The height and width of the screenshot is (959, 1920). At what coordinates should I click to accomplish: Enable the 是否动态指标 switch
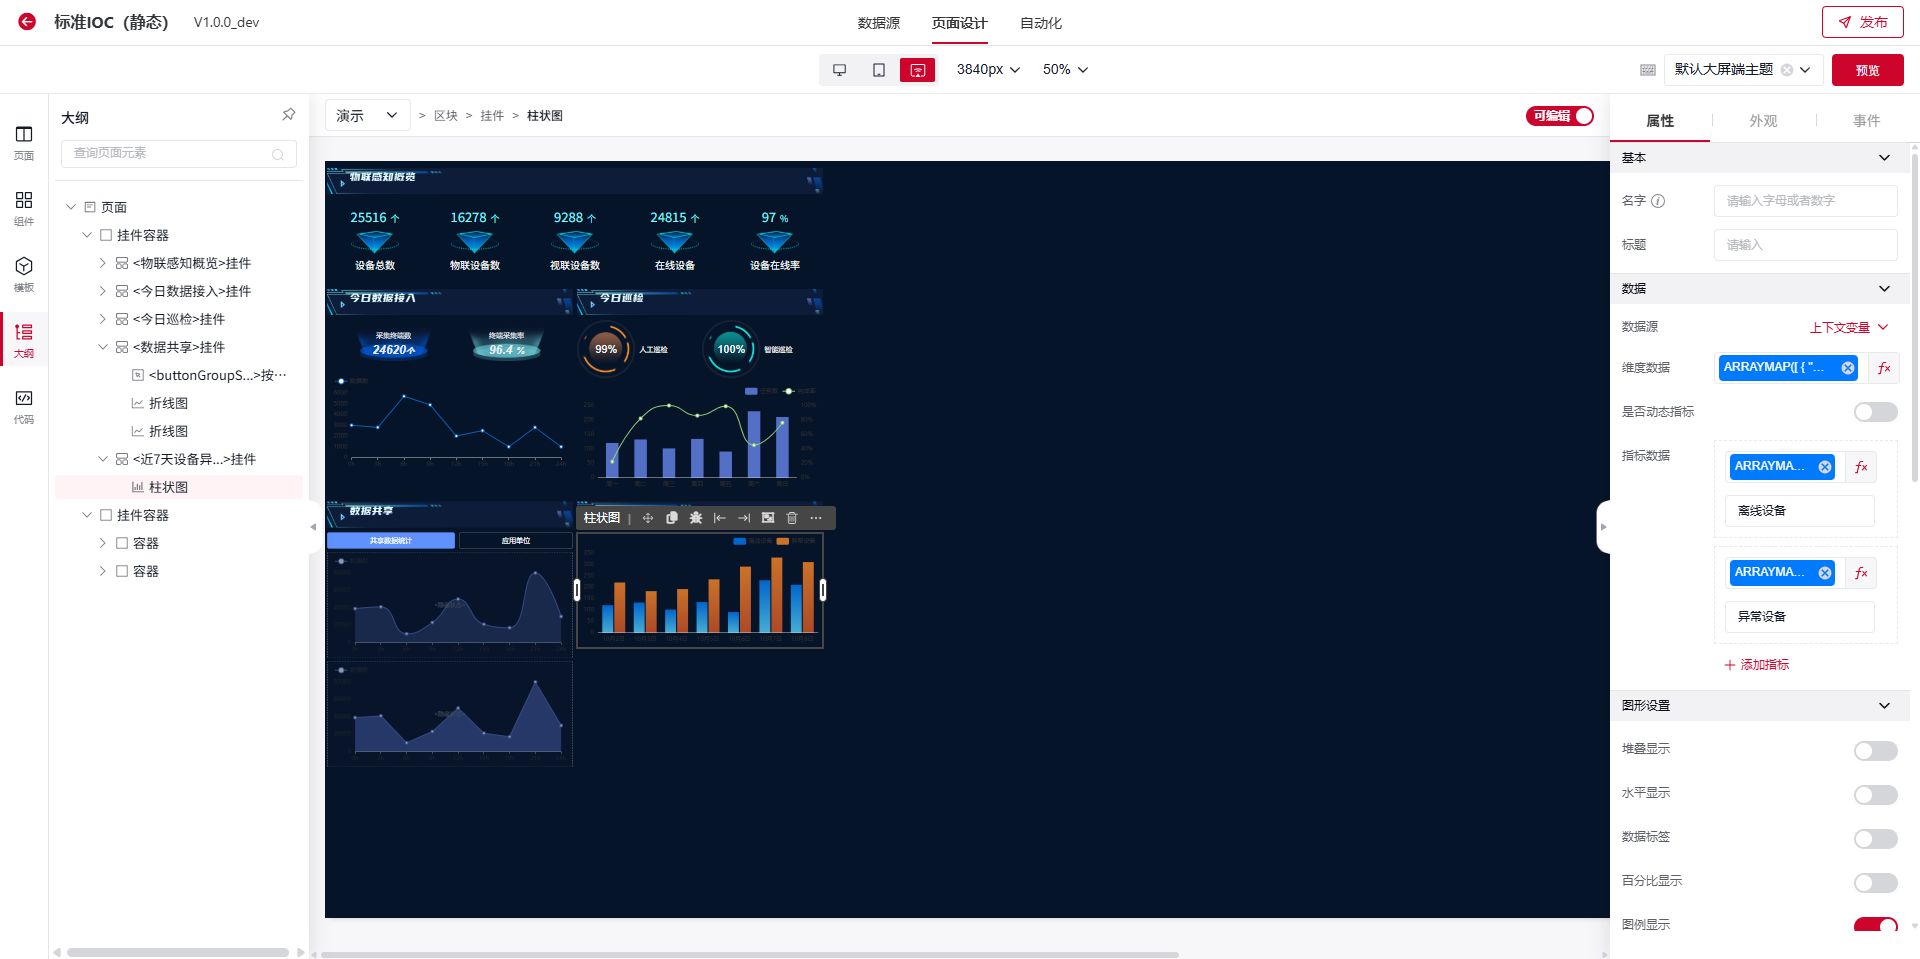tap(1874, 412)
